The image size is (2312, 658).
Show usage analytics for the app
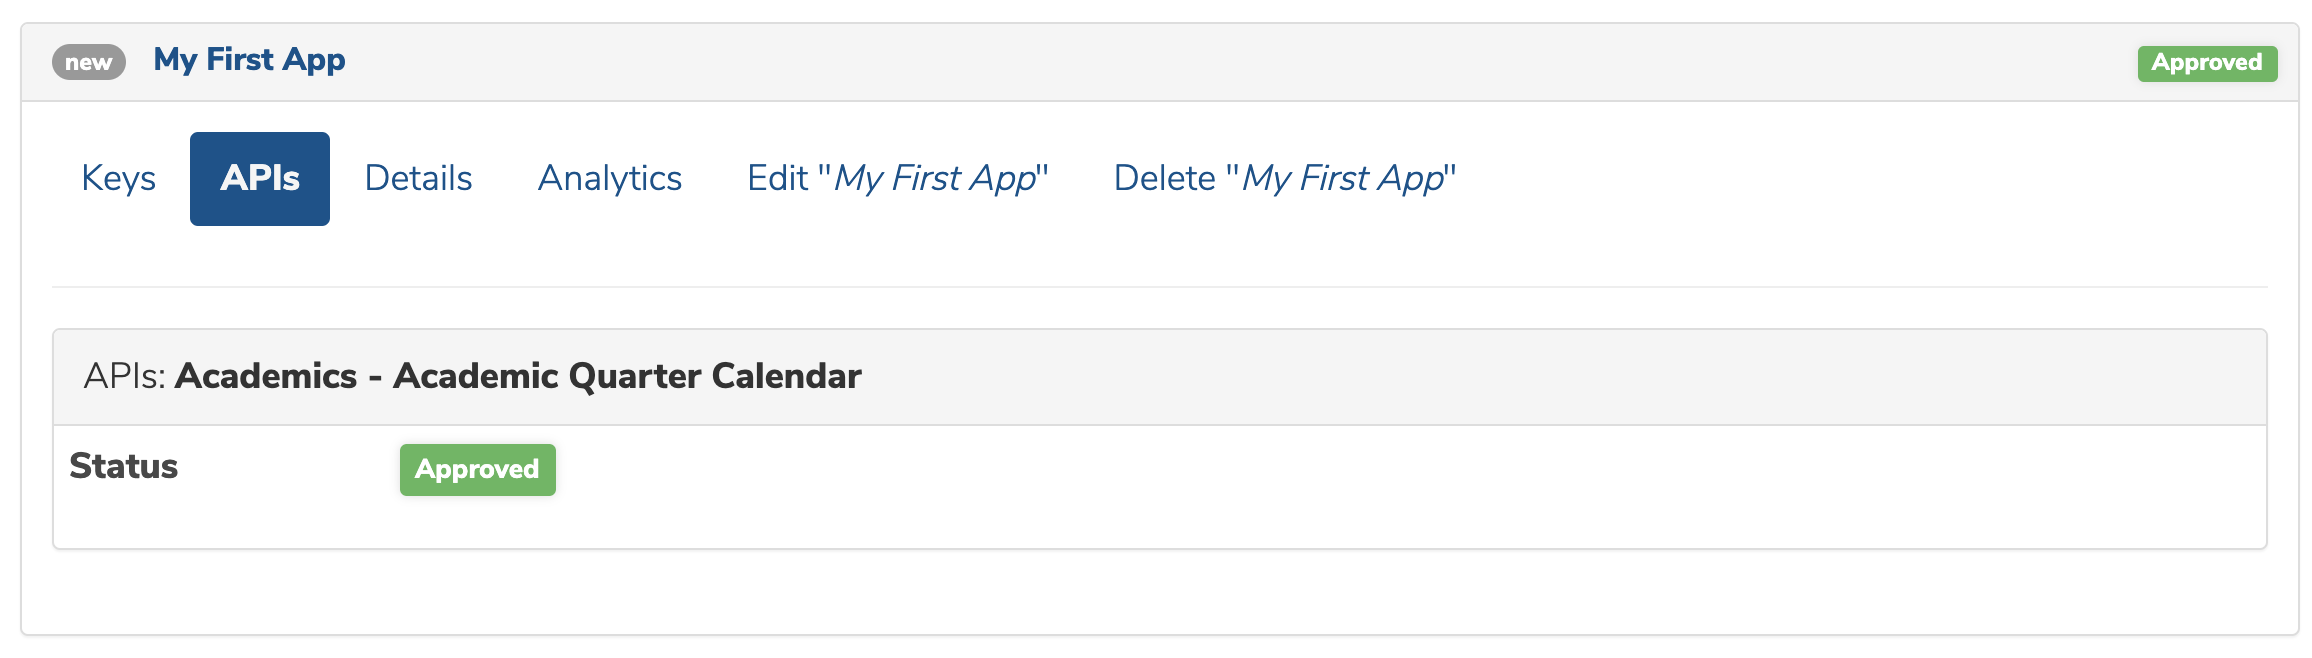click(x=610, y=178)
